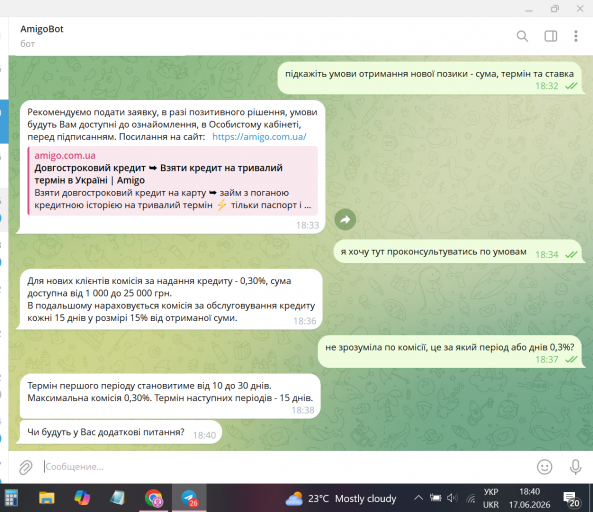Restore down the Telegram window
Screen dimensions: 593x512
(554, 9)
